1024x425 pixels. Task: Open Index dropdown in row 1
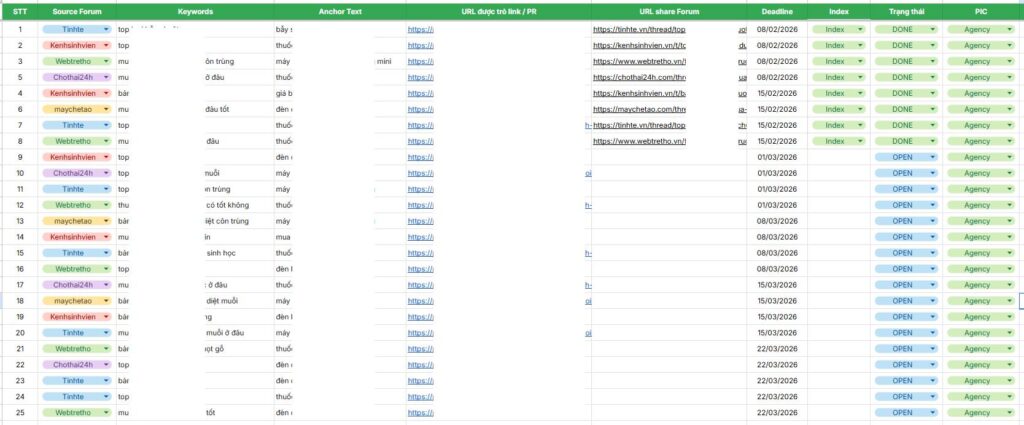coord(839,29)
